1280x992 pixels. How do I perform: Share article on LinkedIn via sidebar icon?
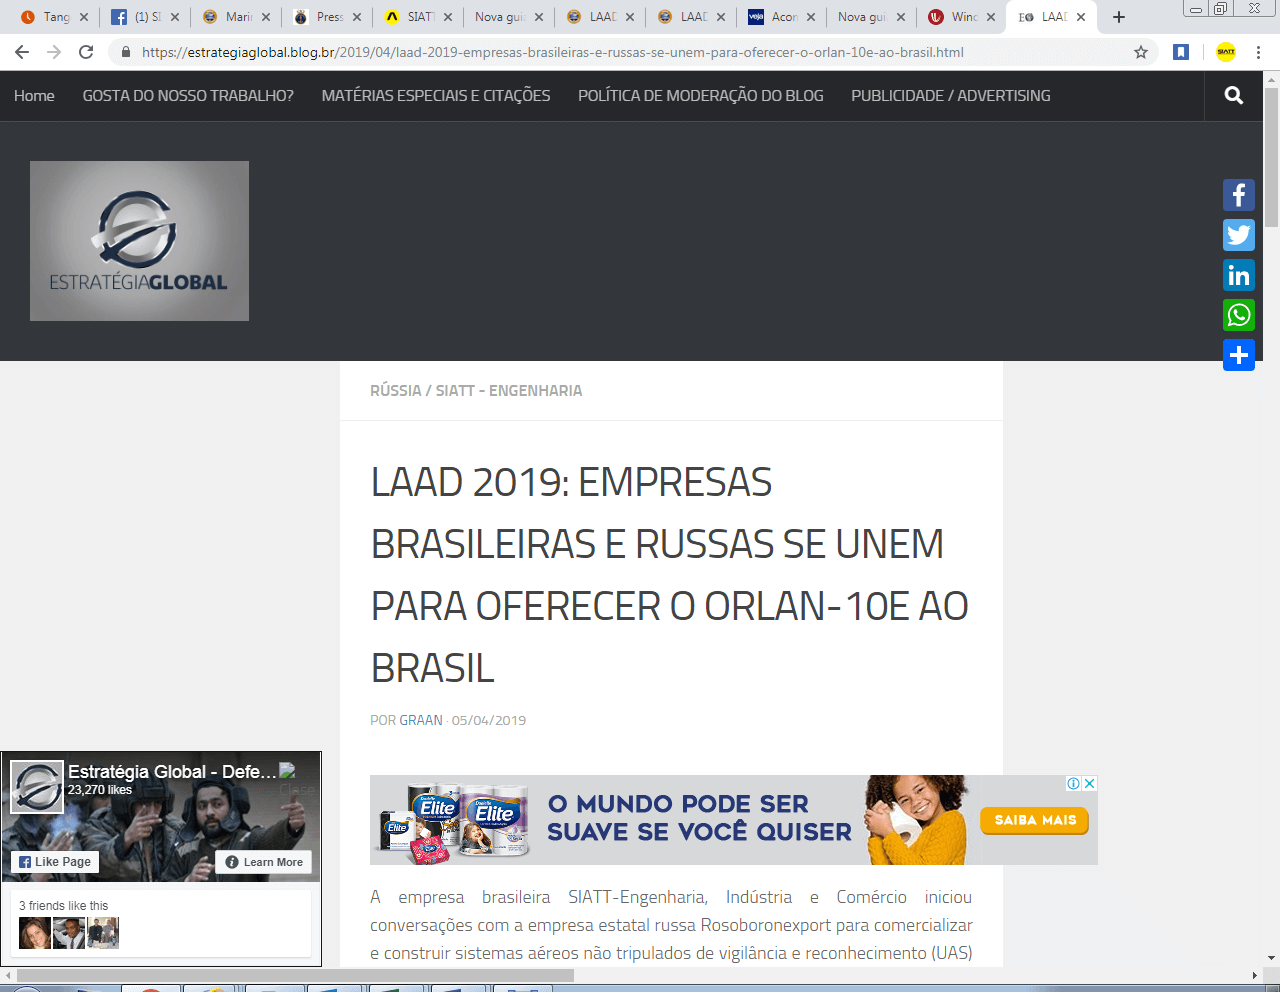1239,275
